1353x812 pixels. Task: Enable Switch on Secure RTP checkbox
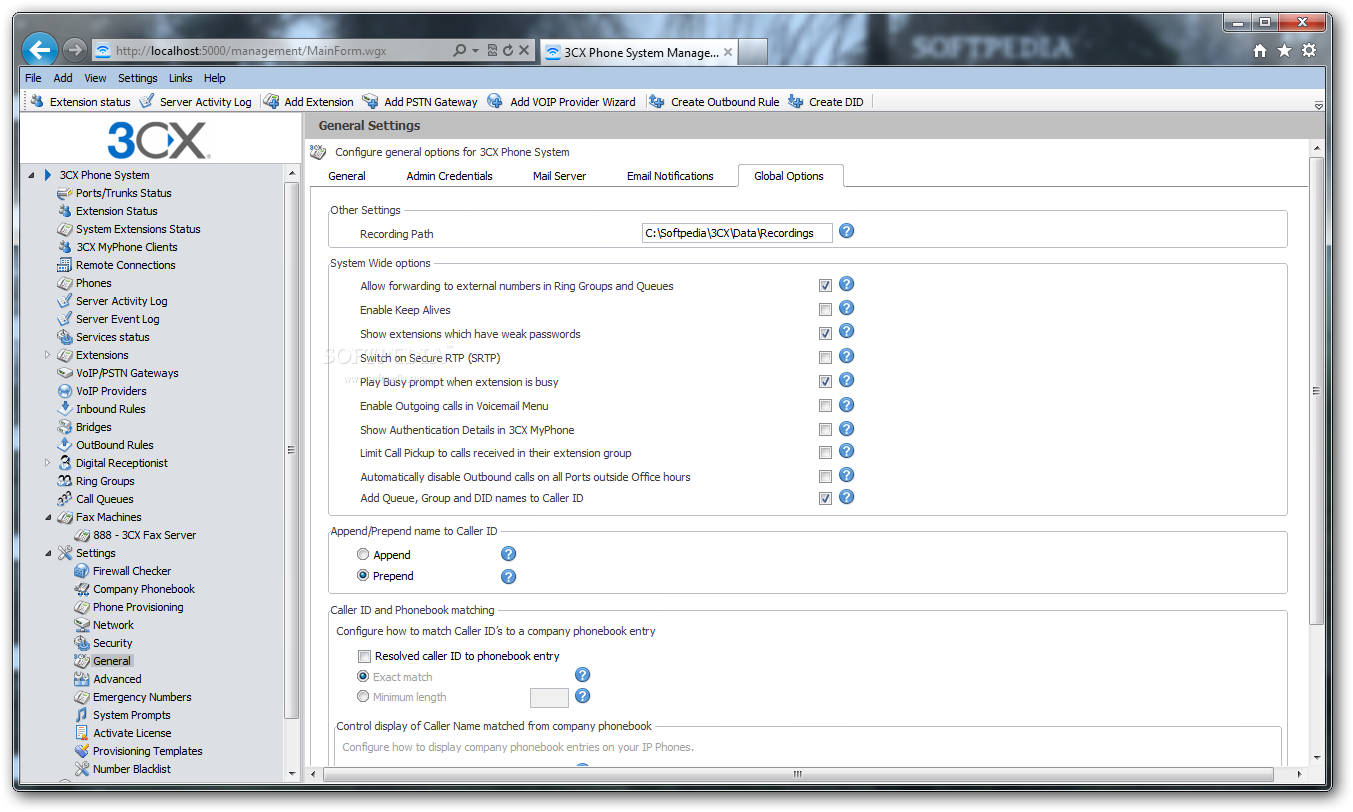(x=825, y=358)
